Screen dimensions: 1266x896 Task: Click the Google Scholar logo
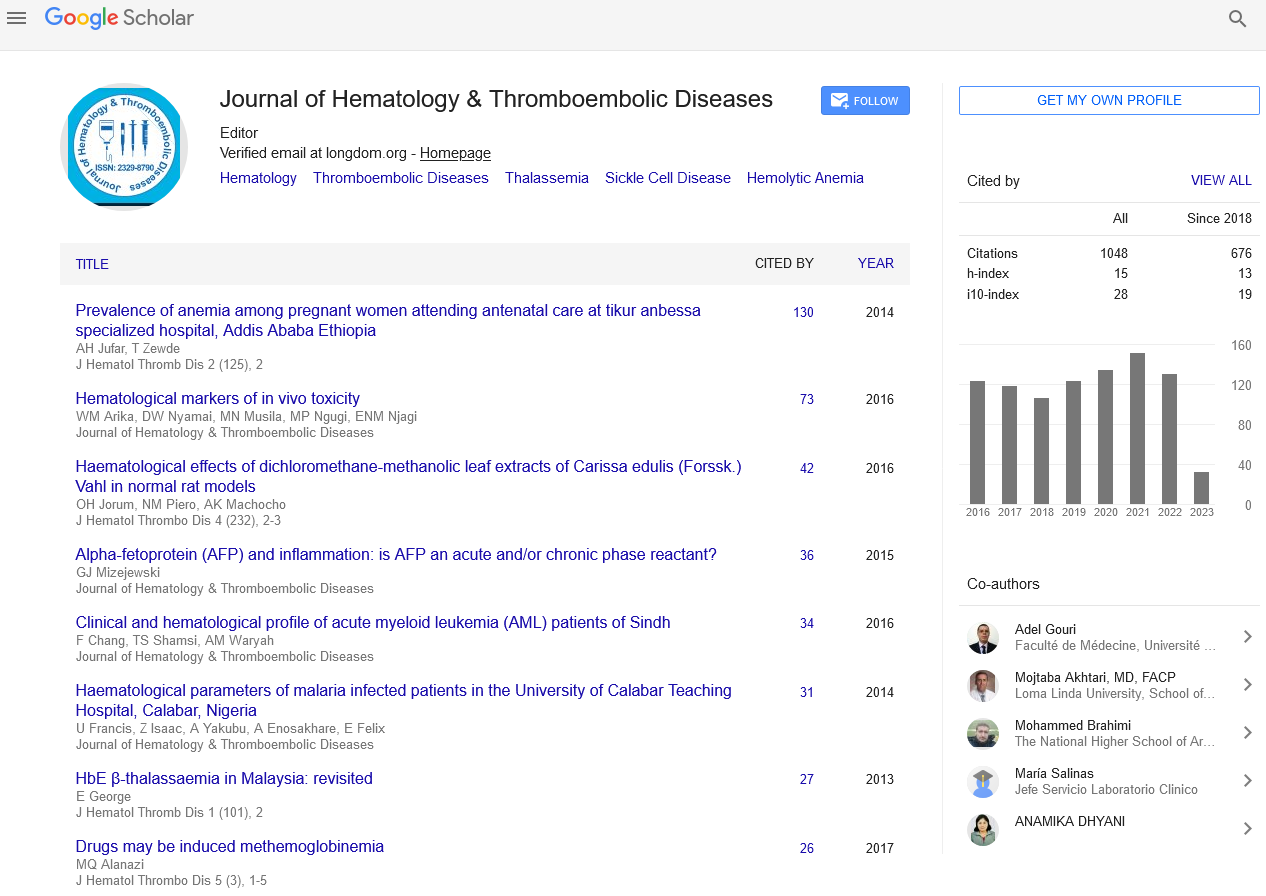tap(119, 18)
